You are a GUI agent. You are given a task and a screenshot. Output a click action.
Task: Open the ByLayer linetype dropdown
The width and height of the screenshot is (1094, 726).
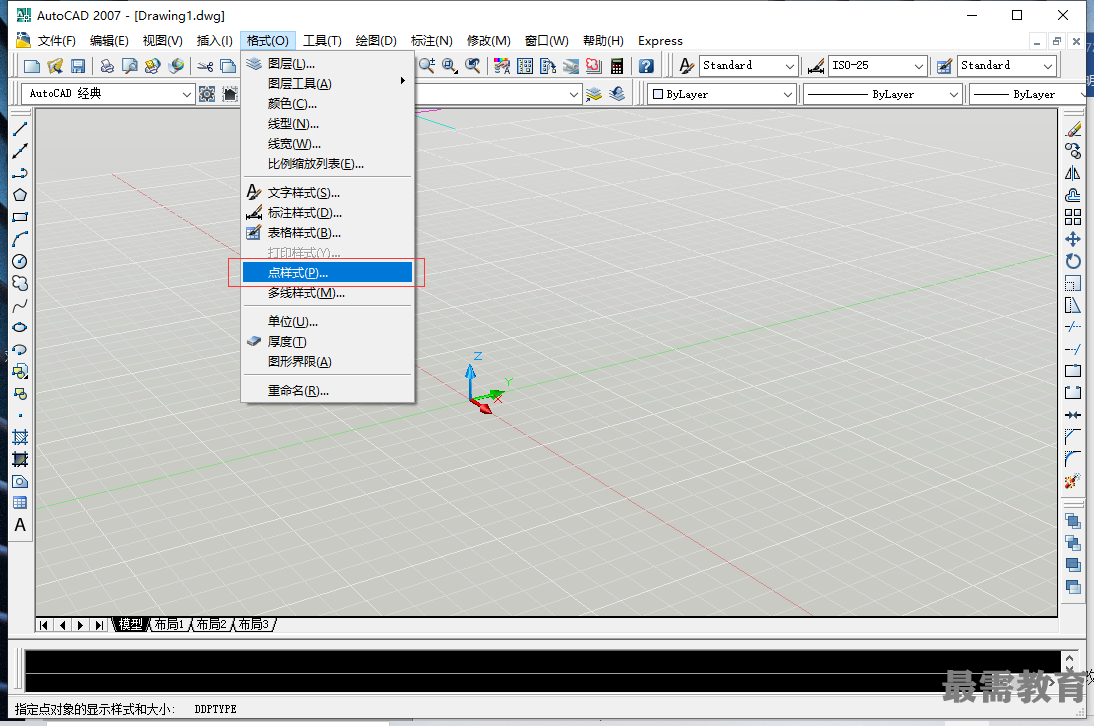pyautogui.click(x=883, y=94)
